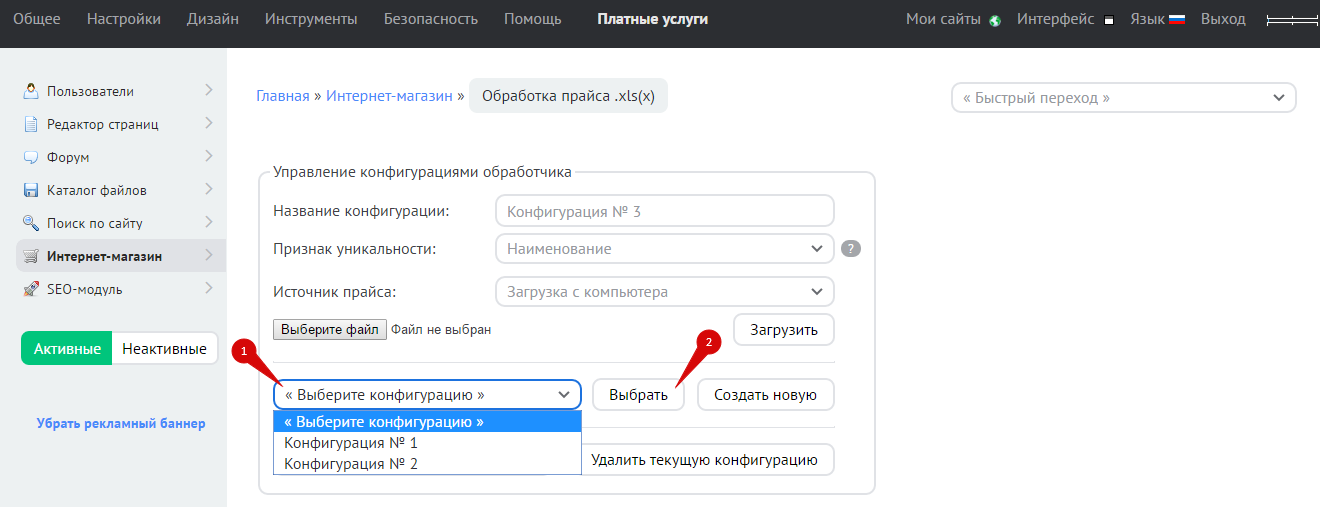Image resolution: width=1320 pixels, height=507 pixels.
Task: Click the SEO-module rocket icon
Action: 30,289
